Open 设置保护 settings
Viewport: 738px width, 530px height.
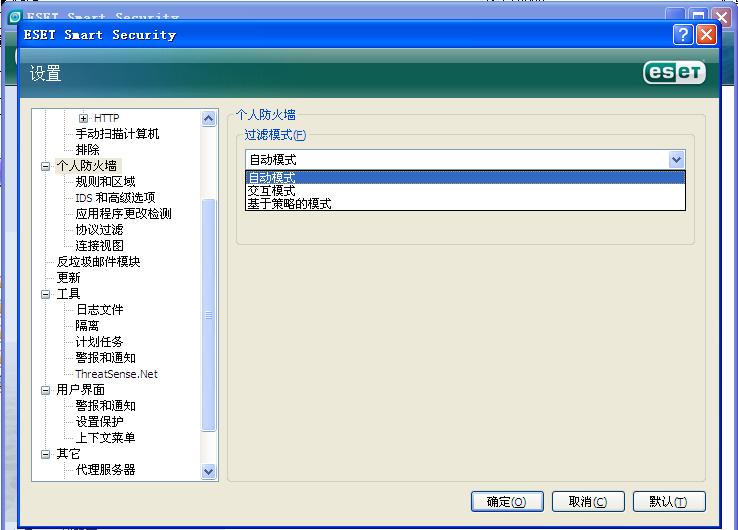[99, 422]
